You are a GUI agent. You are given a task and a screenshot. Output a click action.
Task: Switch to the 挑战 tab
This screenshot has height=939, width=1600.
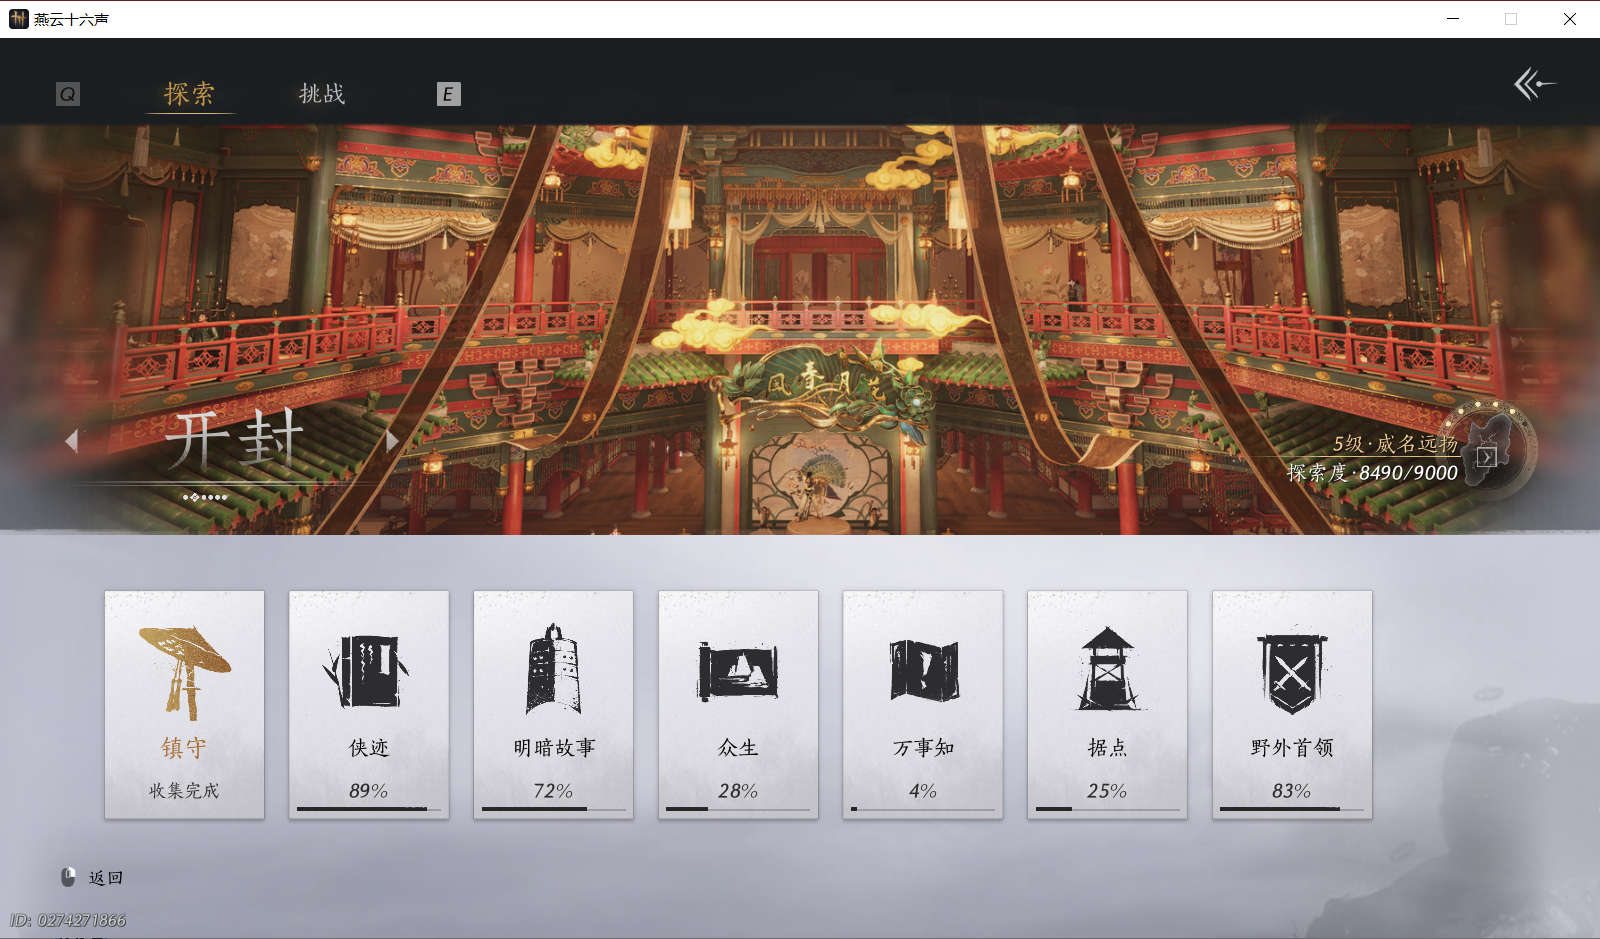tap(322, 94)
